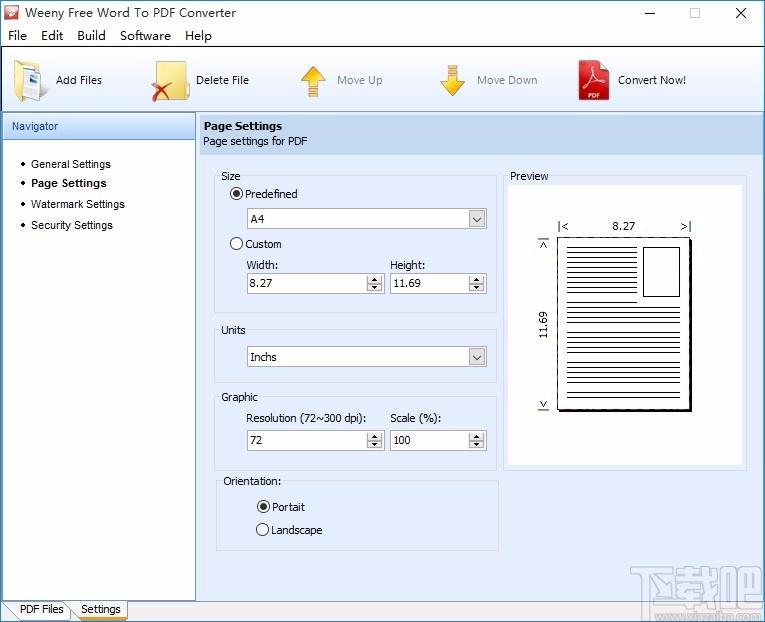Click the Delete File label

222,80
